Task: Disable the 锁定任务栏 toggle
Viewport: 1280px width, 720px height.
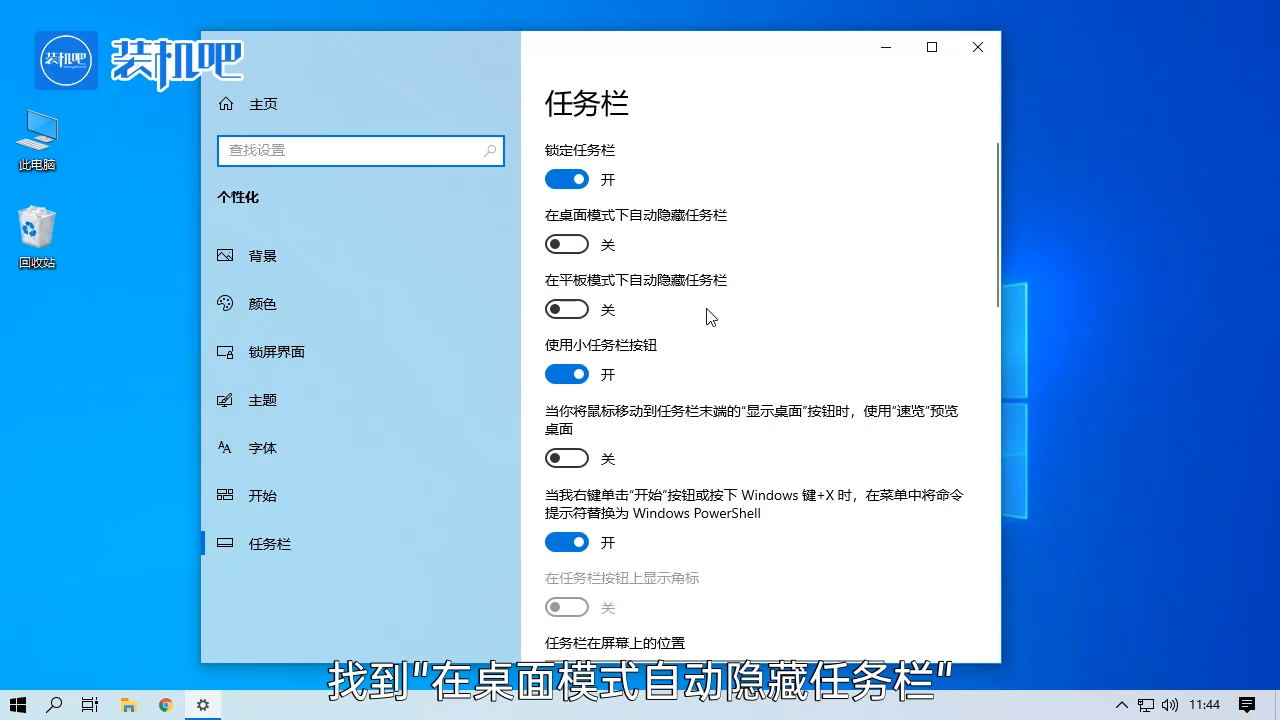Action: pos(567,178)
